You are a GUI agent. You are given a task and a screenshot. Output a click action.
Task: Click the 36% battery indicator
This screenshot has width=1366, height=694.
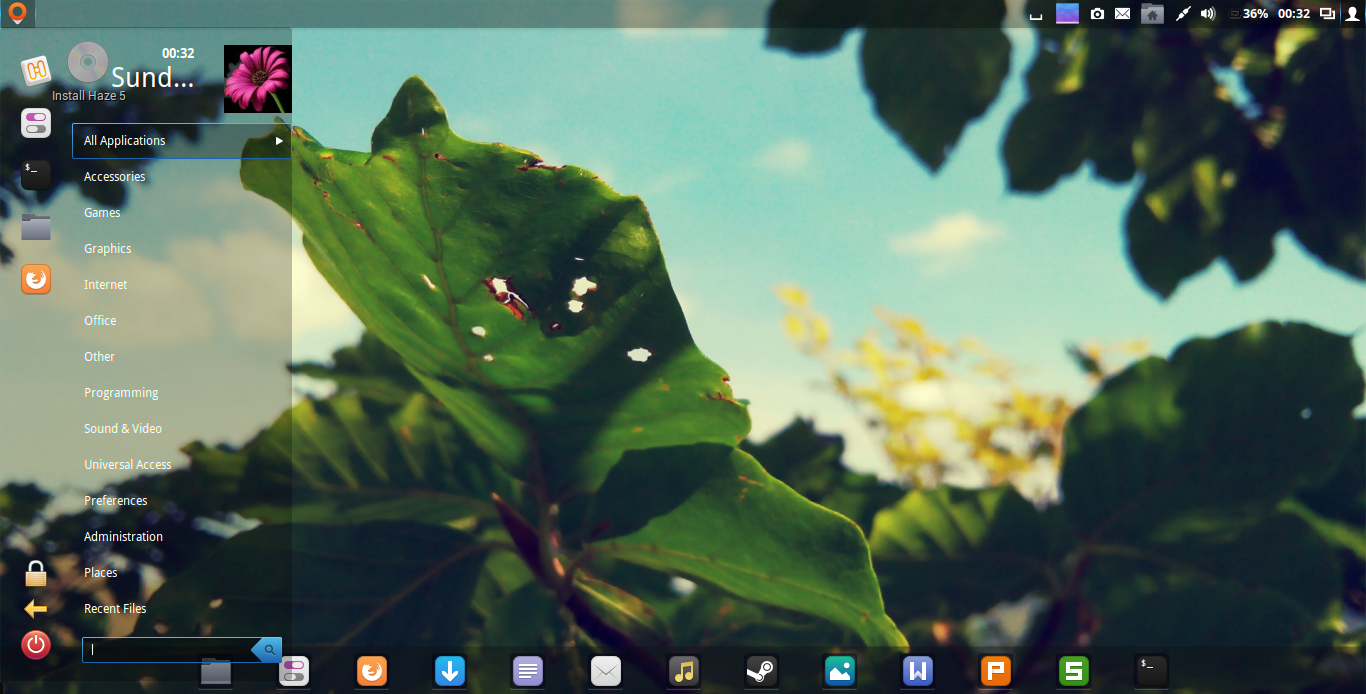point(1248,14)
